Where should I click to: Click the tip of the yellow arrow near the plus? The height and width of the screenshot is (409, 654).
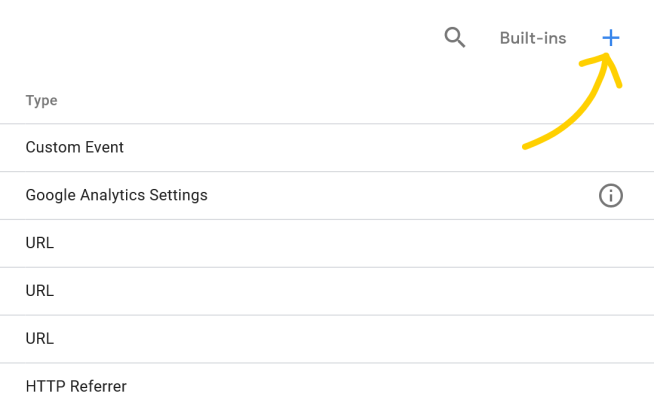(x=607, y=56)
